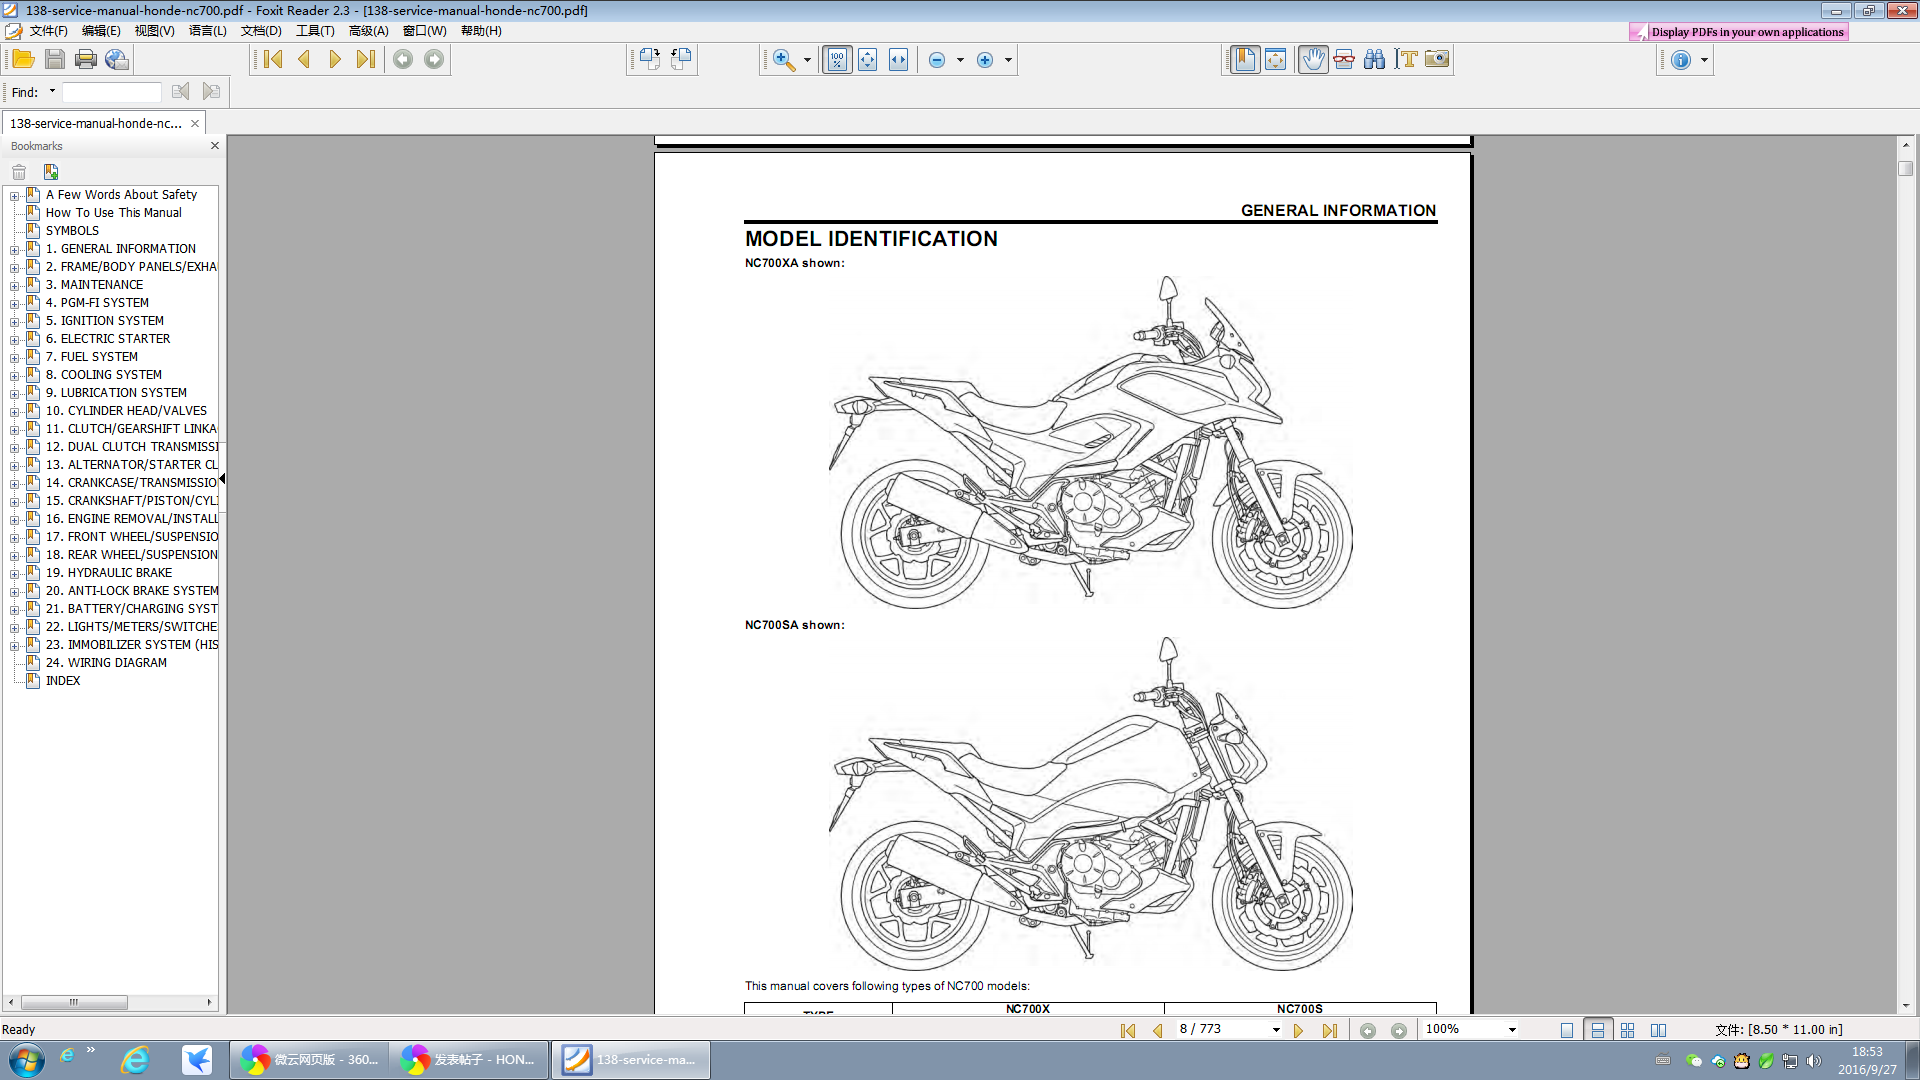Email the document via globe-mail icon
Viewport: 1920px width, 1080px height.
click(x=117, y=60)
